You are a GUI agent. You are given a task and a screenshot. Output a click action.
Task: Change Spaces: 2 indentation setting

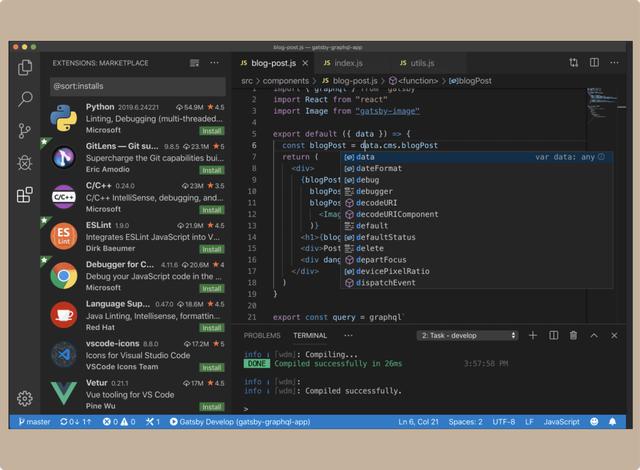[465, 422]
